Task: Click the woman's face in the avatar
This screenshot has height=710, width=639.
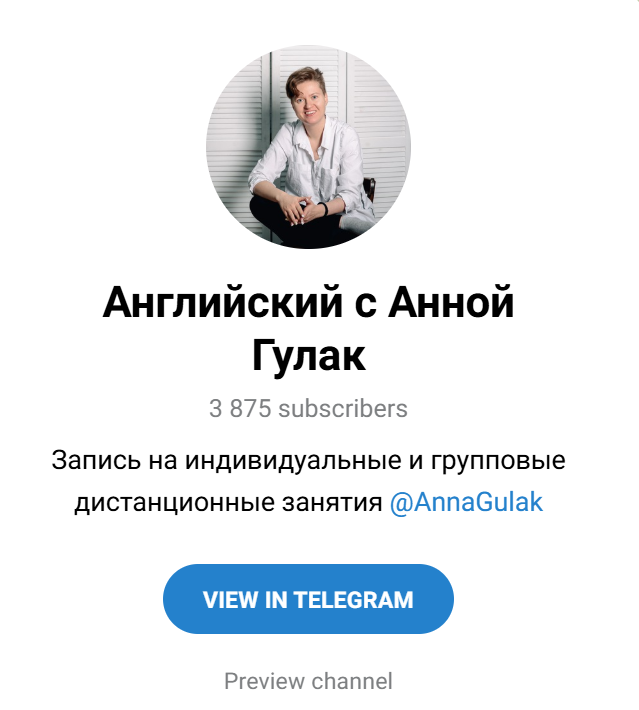Action: pyautogui.click(x=309, y=101)
